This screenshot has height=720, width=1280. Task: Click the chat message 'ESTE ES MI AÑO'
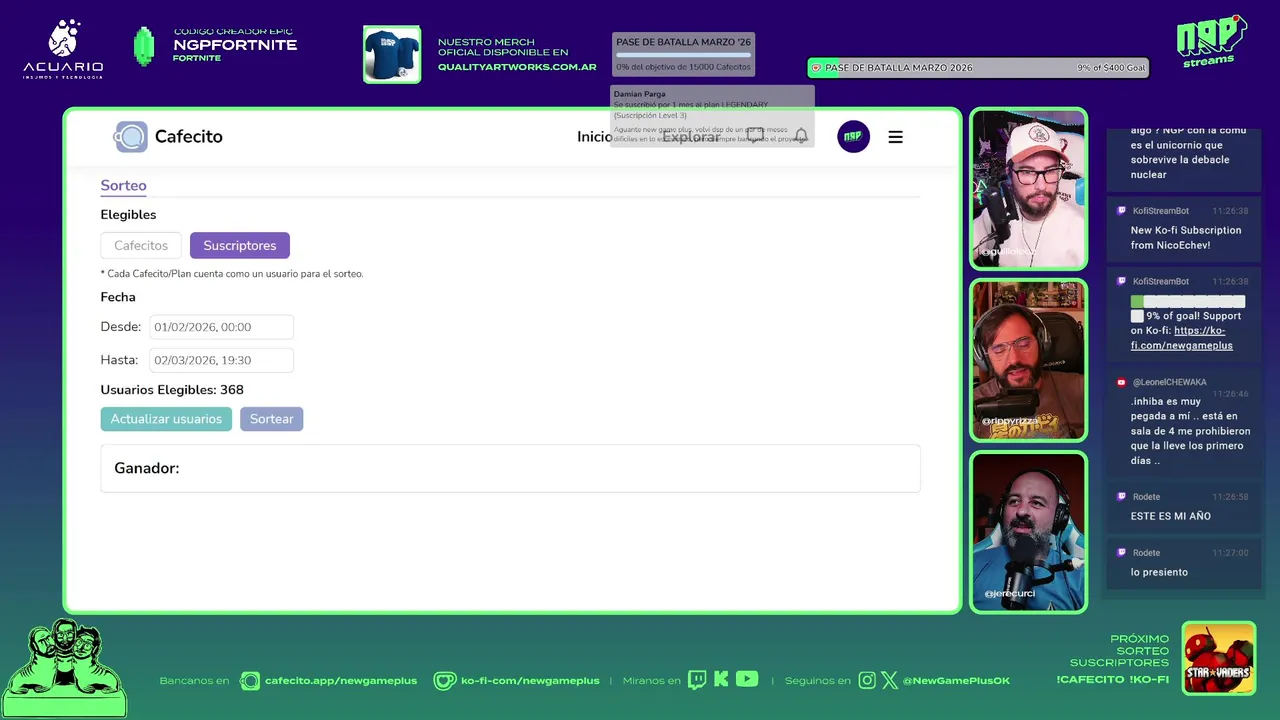(x=1171, y=516)
